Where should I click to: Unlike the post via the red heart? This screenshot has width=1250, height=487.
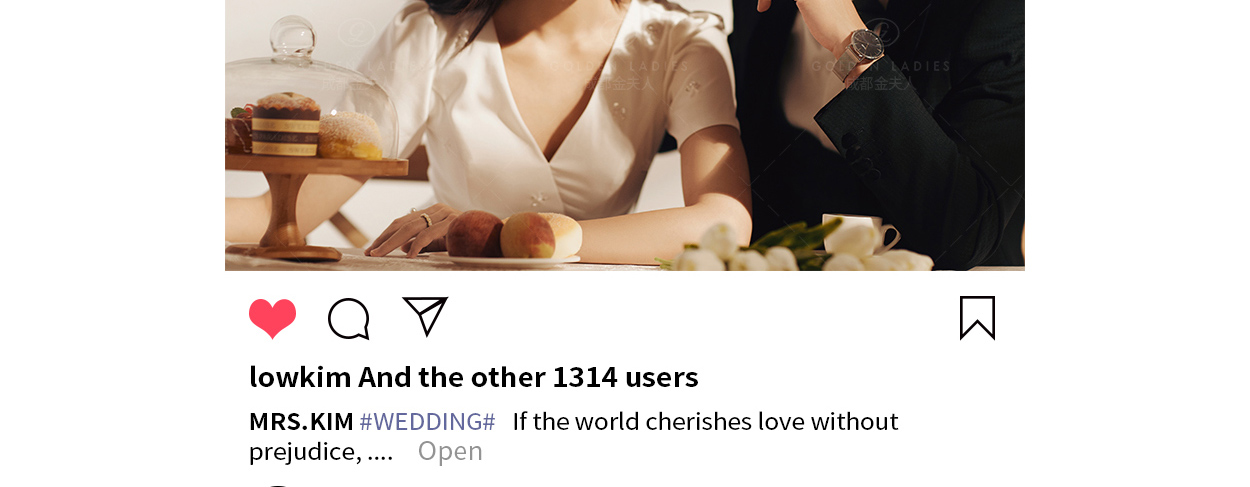click(272, 319)
